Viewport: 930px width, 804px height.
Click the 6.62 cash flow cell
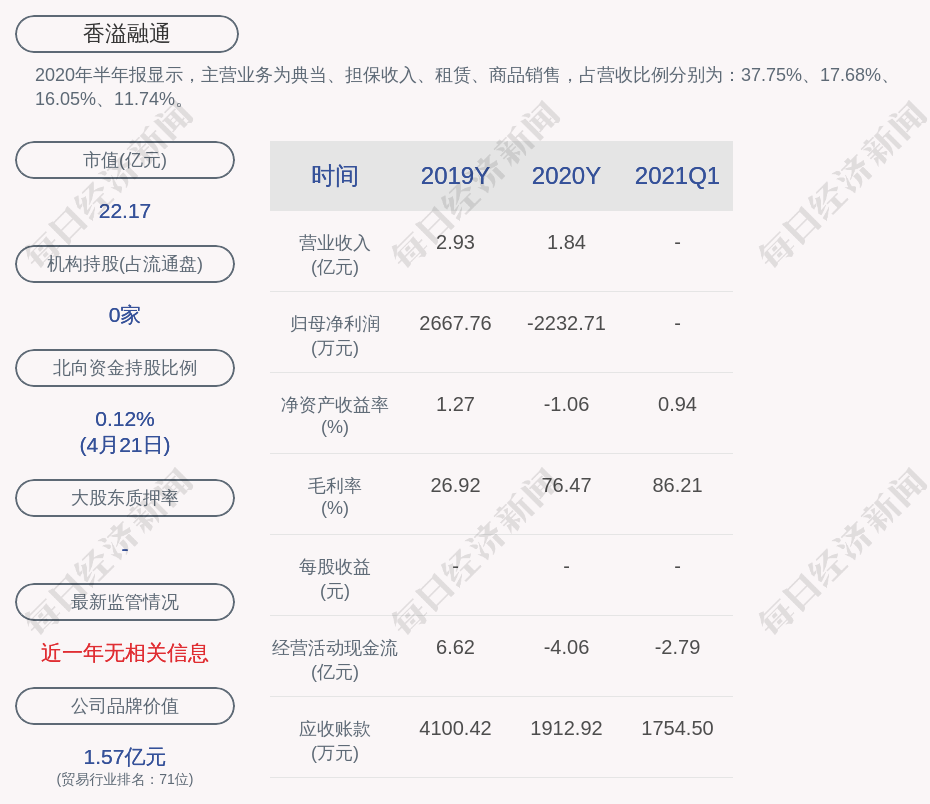point(455,647)
